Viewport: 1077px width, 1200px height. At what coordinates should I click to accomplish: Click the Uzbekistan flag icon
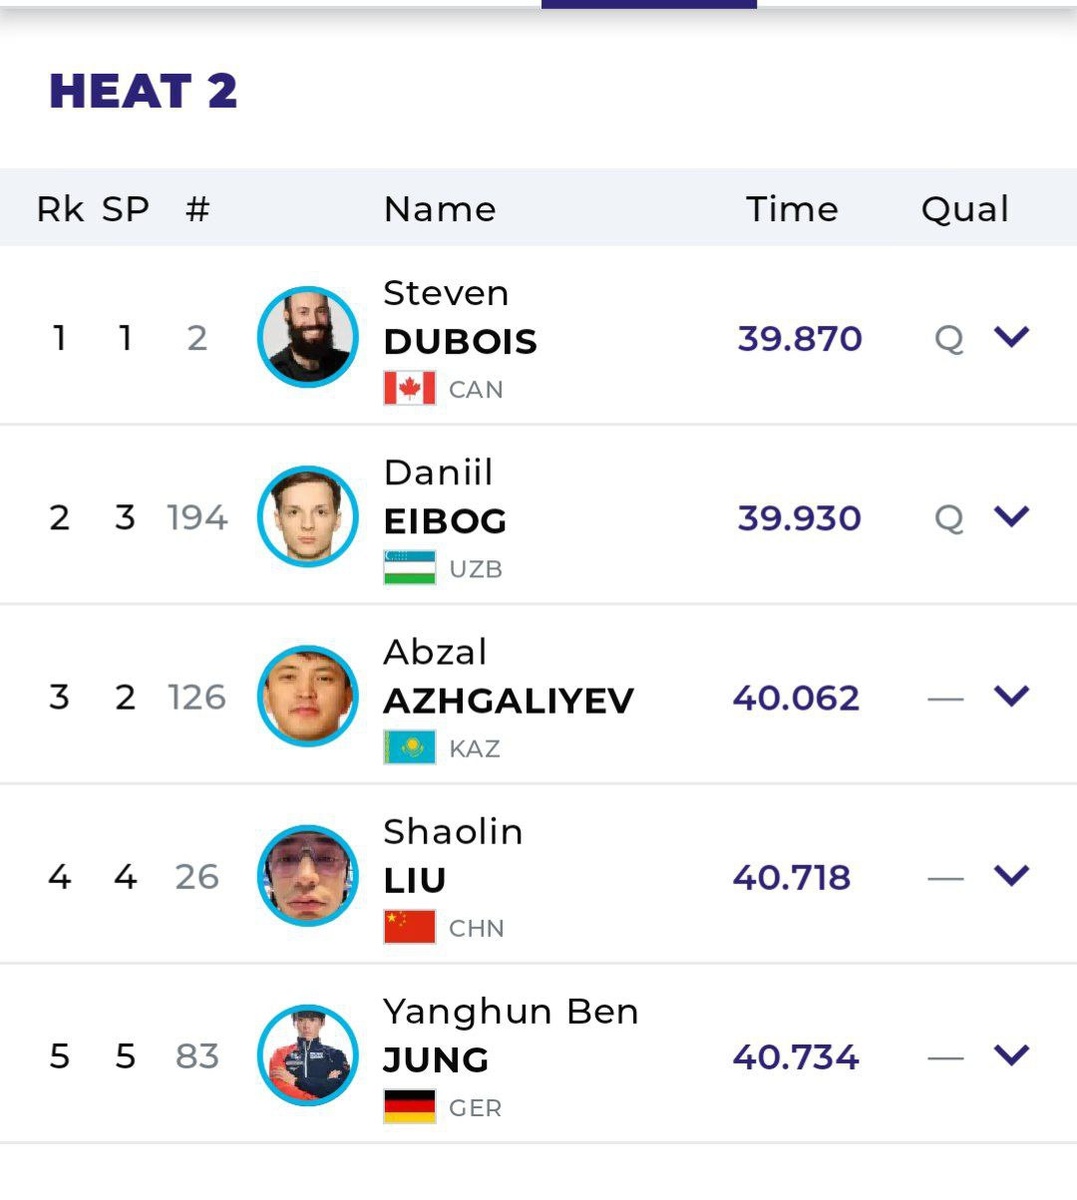409,567
